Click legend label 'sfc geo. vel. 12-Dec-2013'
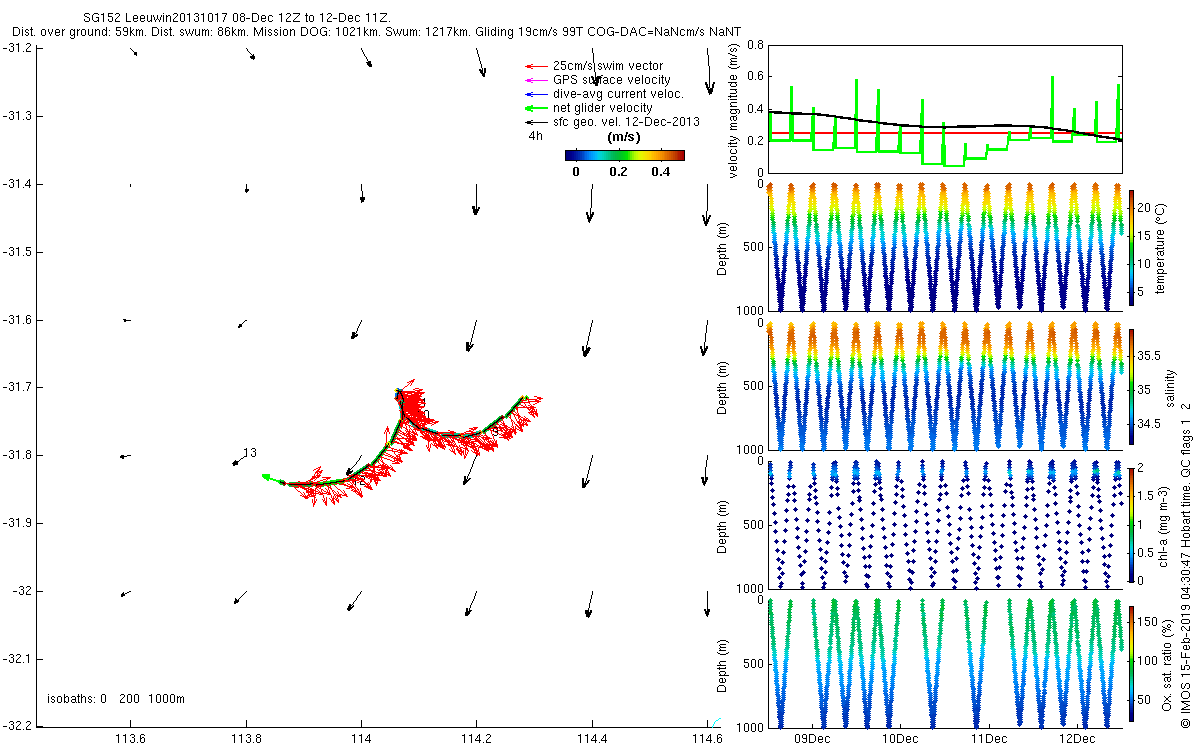The image size is (1200, 750). point(626,122)
